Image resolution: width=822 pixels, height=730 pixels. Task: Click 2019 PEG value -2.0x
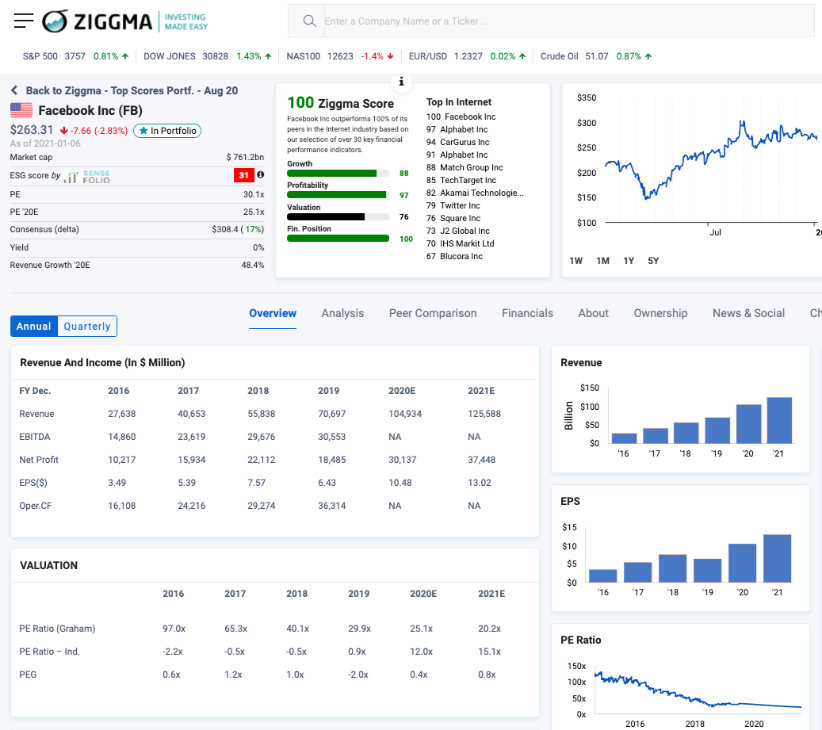[x=358, y=674]
